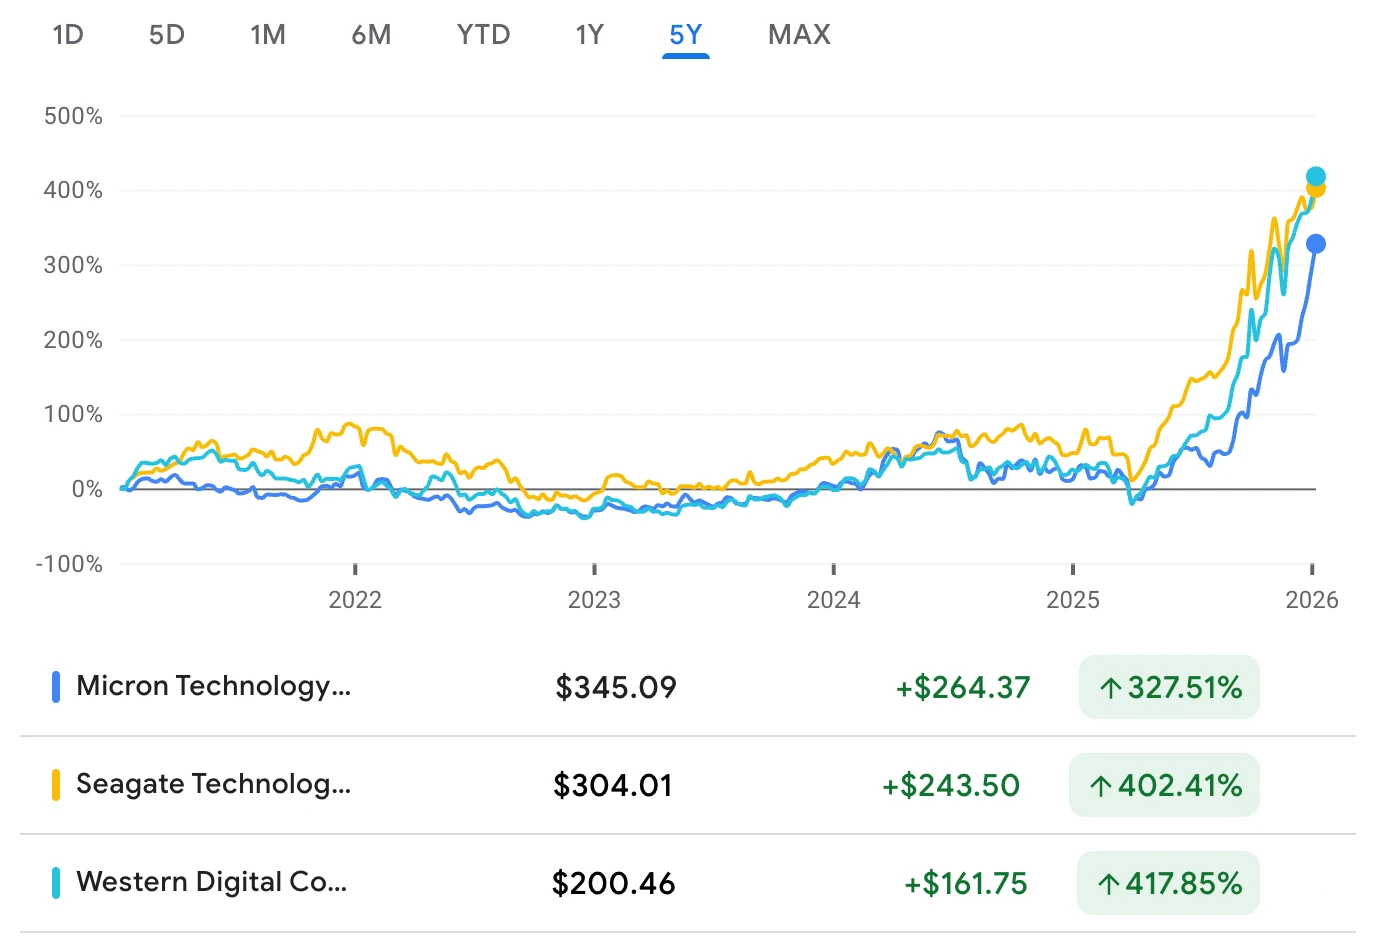Open the Seagate Technology stock row
The width and height of the screenshot is (1384, 950).
[x=214, y=784]
